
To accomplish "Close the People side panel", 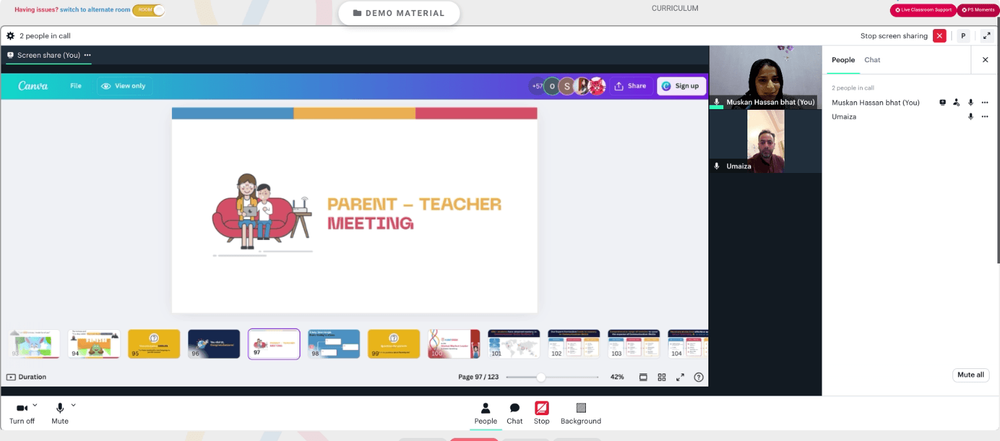I will (x=985, y=60).
